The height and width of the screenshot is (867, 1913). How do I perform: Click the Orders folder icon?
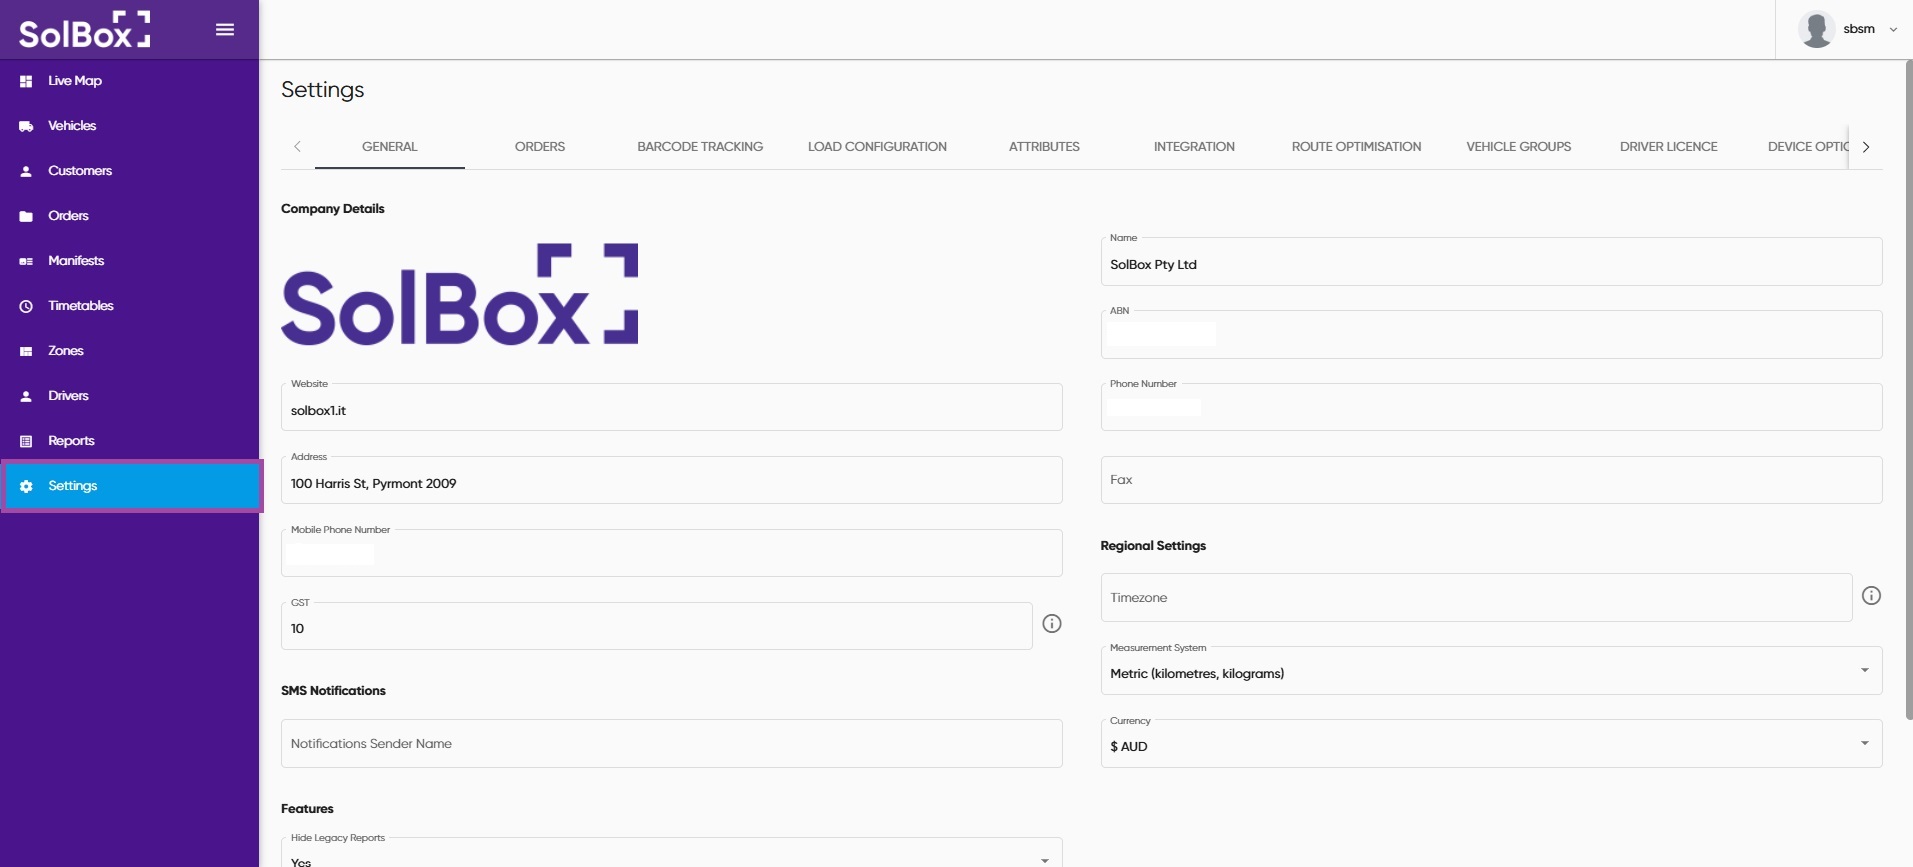[x=26, y=216]
